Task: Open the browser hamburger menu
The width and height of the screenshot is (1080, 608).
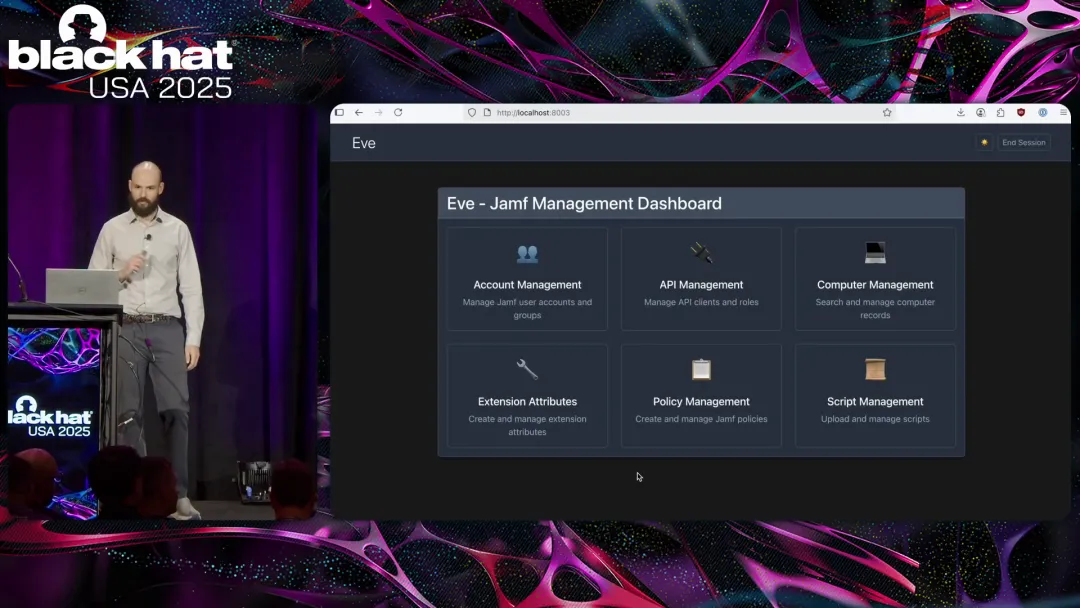Action: click(x=1063, y=112)
